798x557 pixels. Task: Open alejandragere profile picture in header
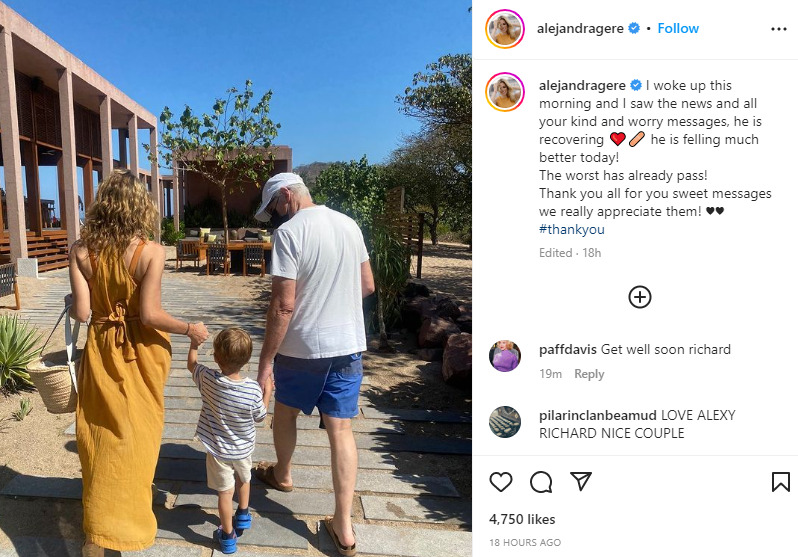[505, 29]
